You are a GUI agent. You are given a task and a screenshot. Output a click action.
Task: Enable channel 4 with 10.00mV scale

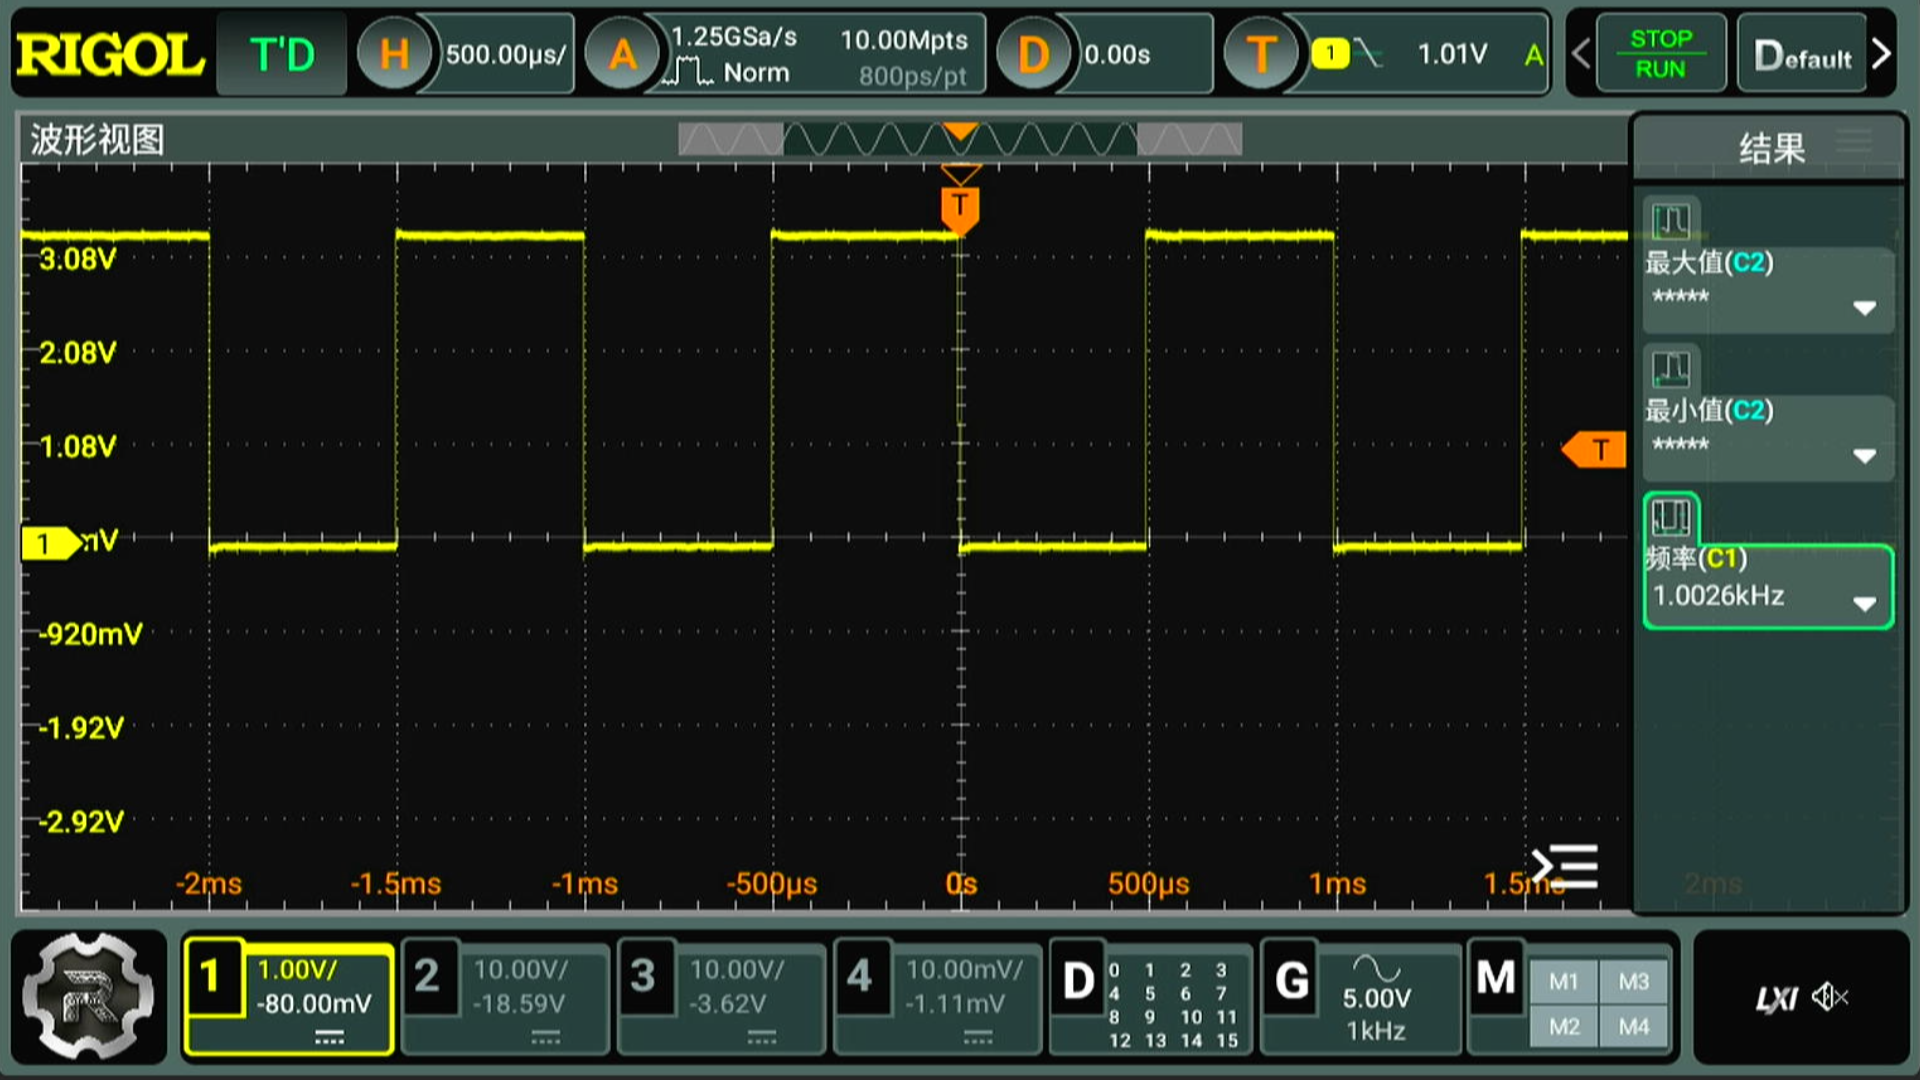click(938, 996)
